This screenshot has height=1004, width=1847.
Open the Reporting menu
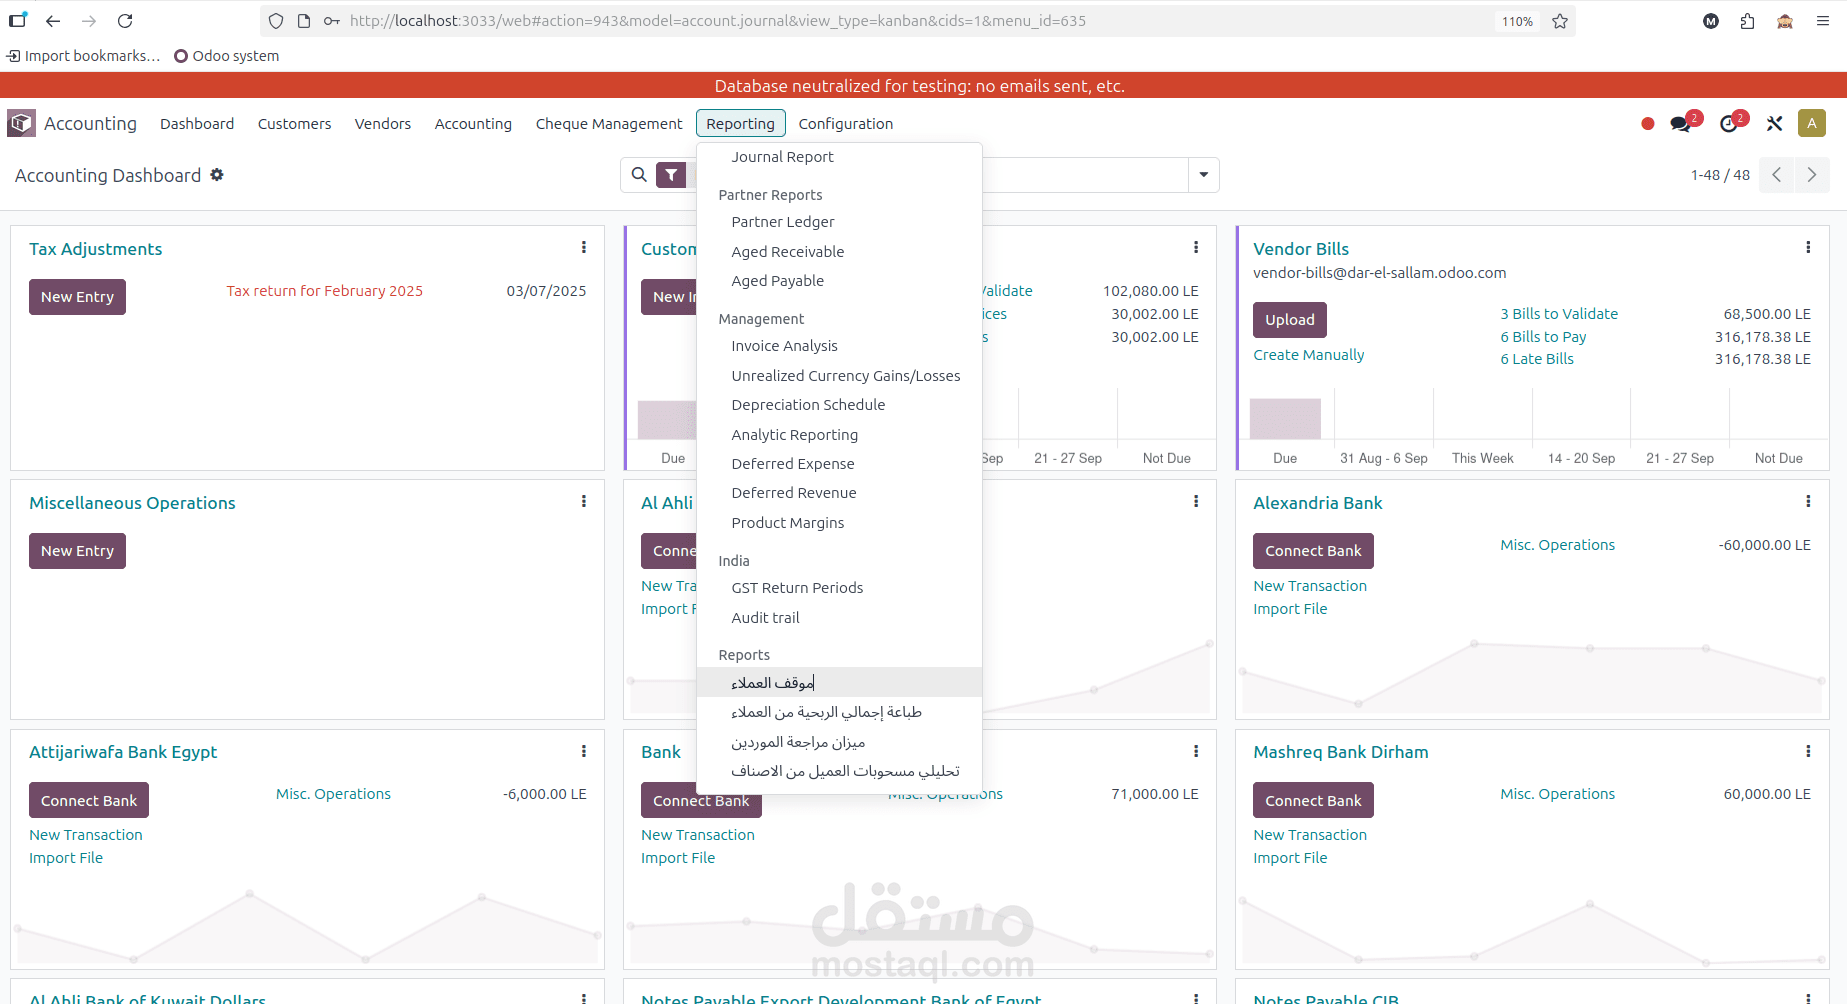[x=740, y=124]
